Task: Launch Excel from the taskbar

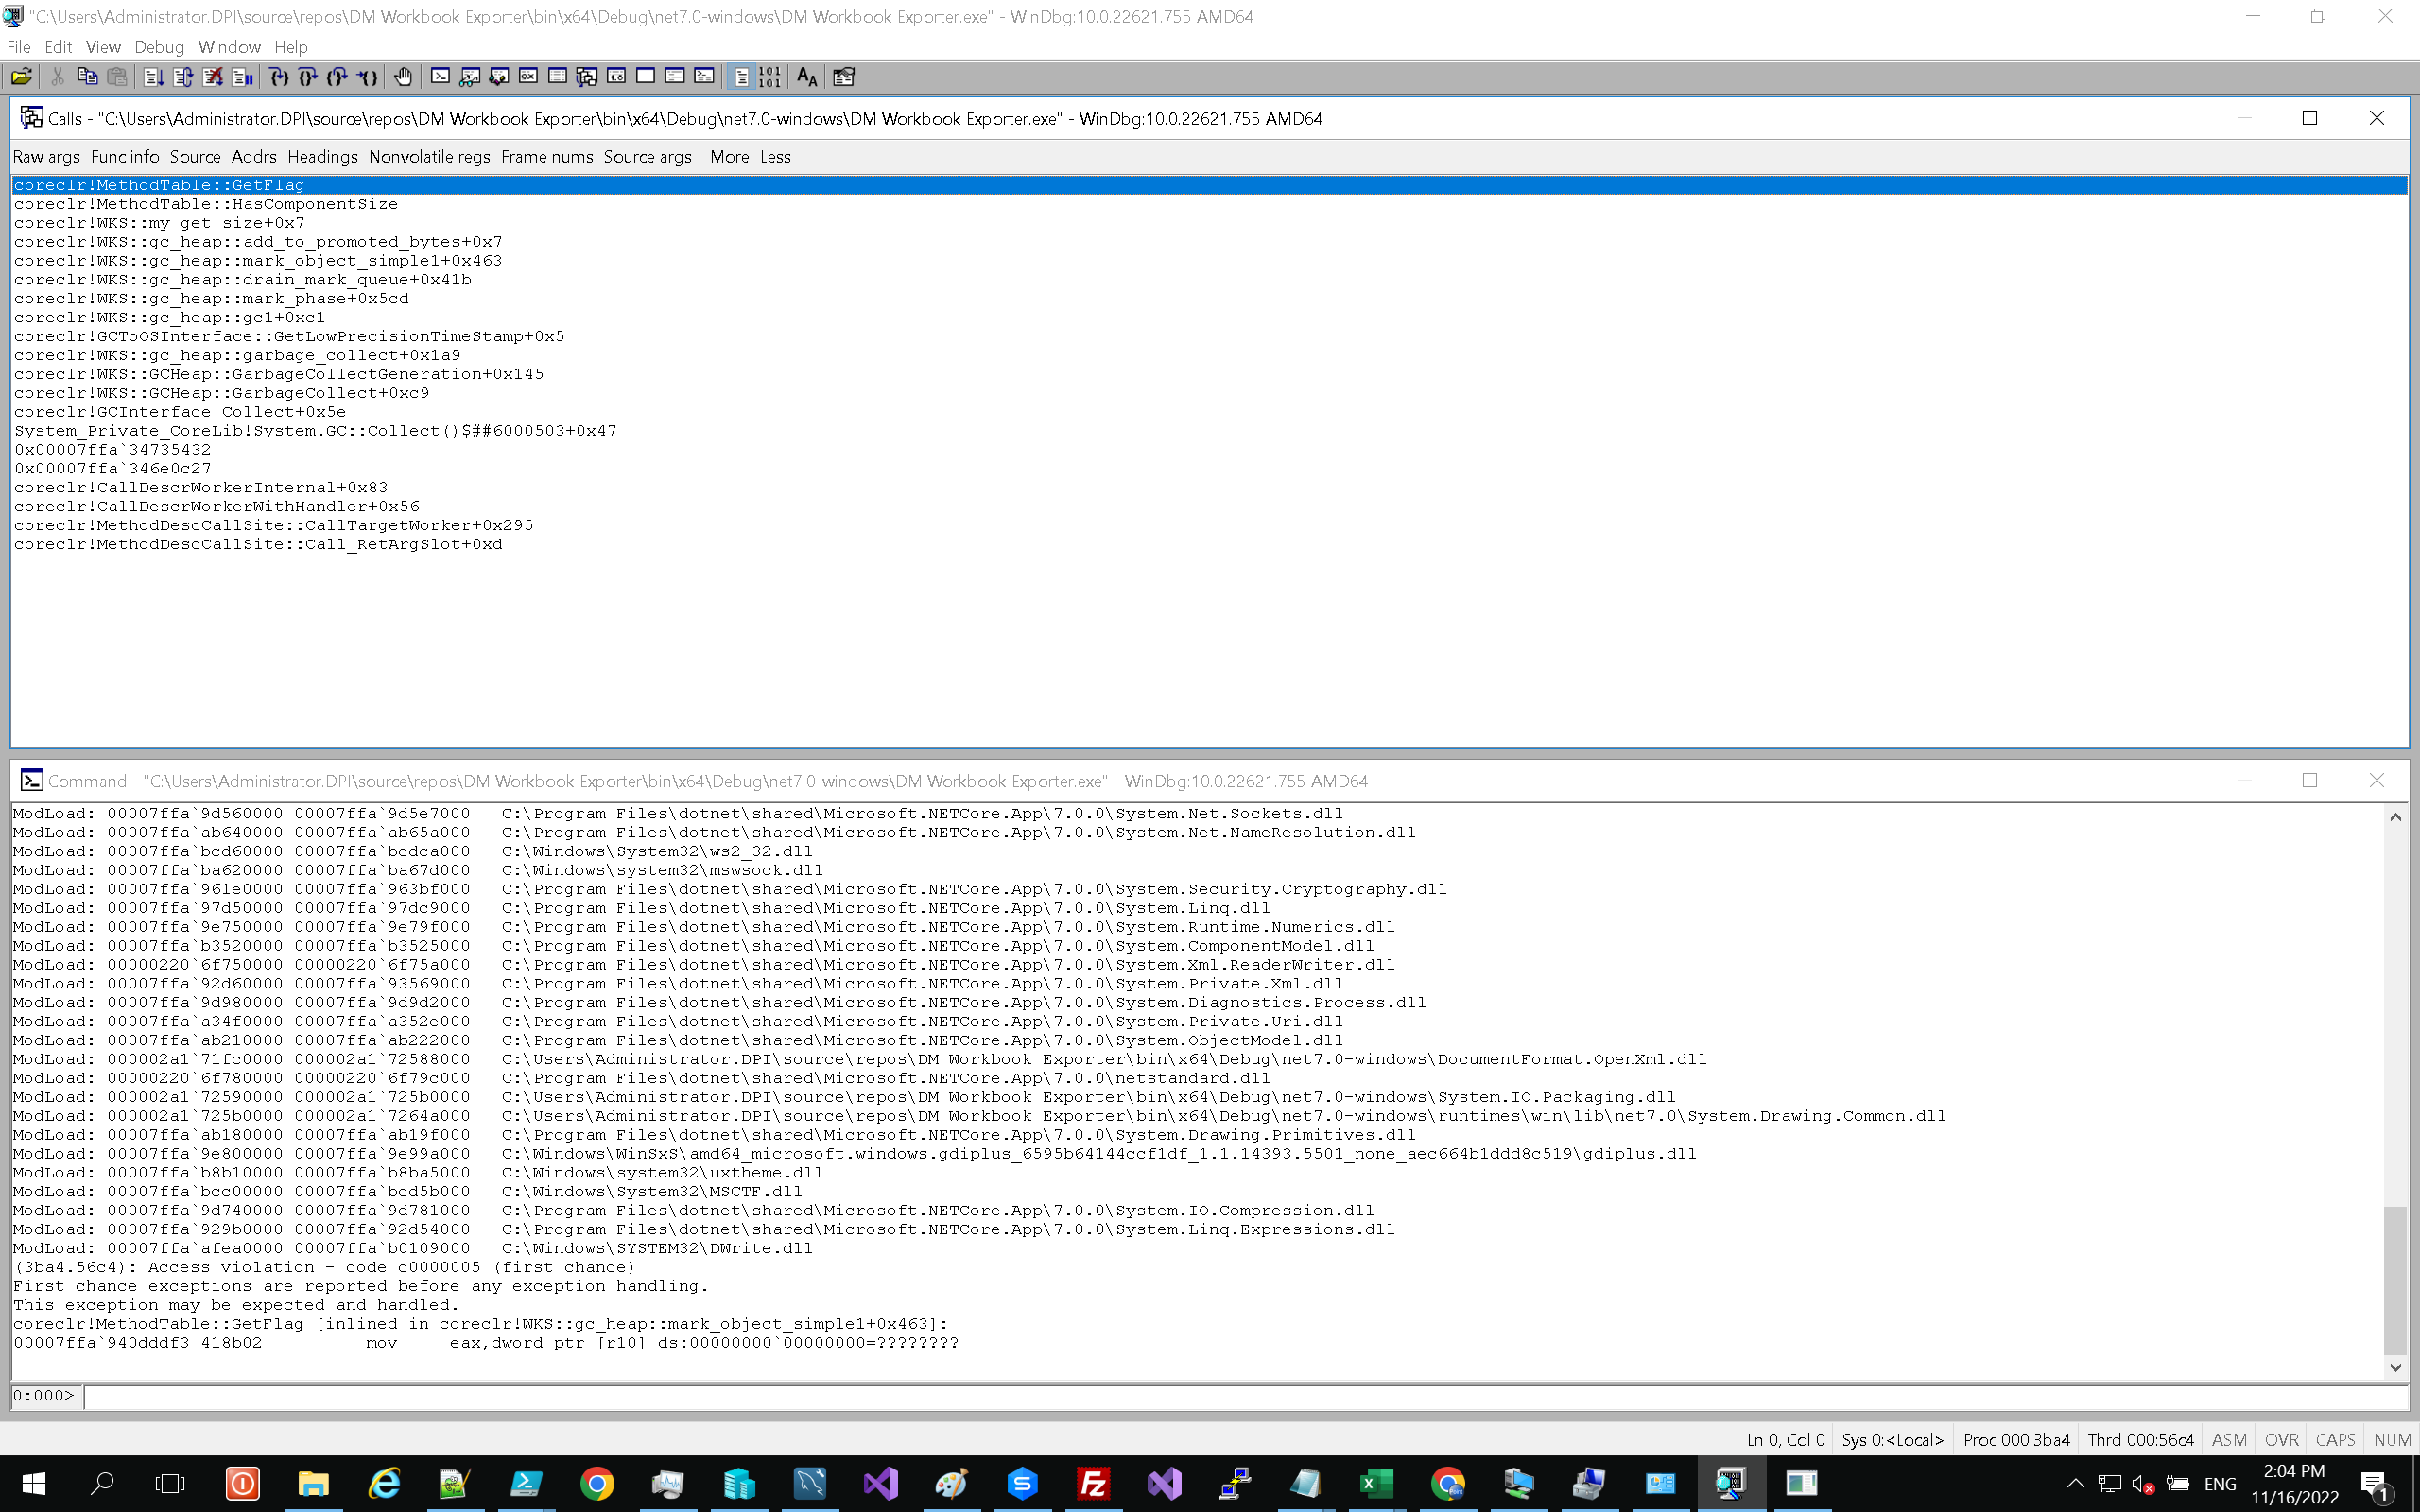Action: [1377, 1483]
